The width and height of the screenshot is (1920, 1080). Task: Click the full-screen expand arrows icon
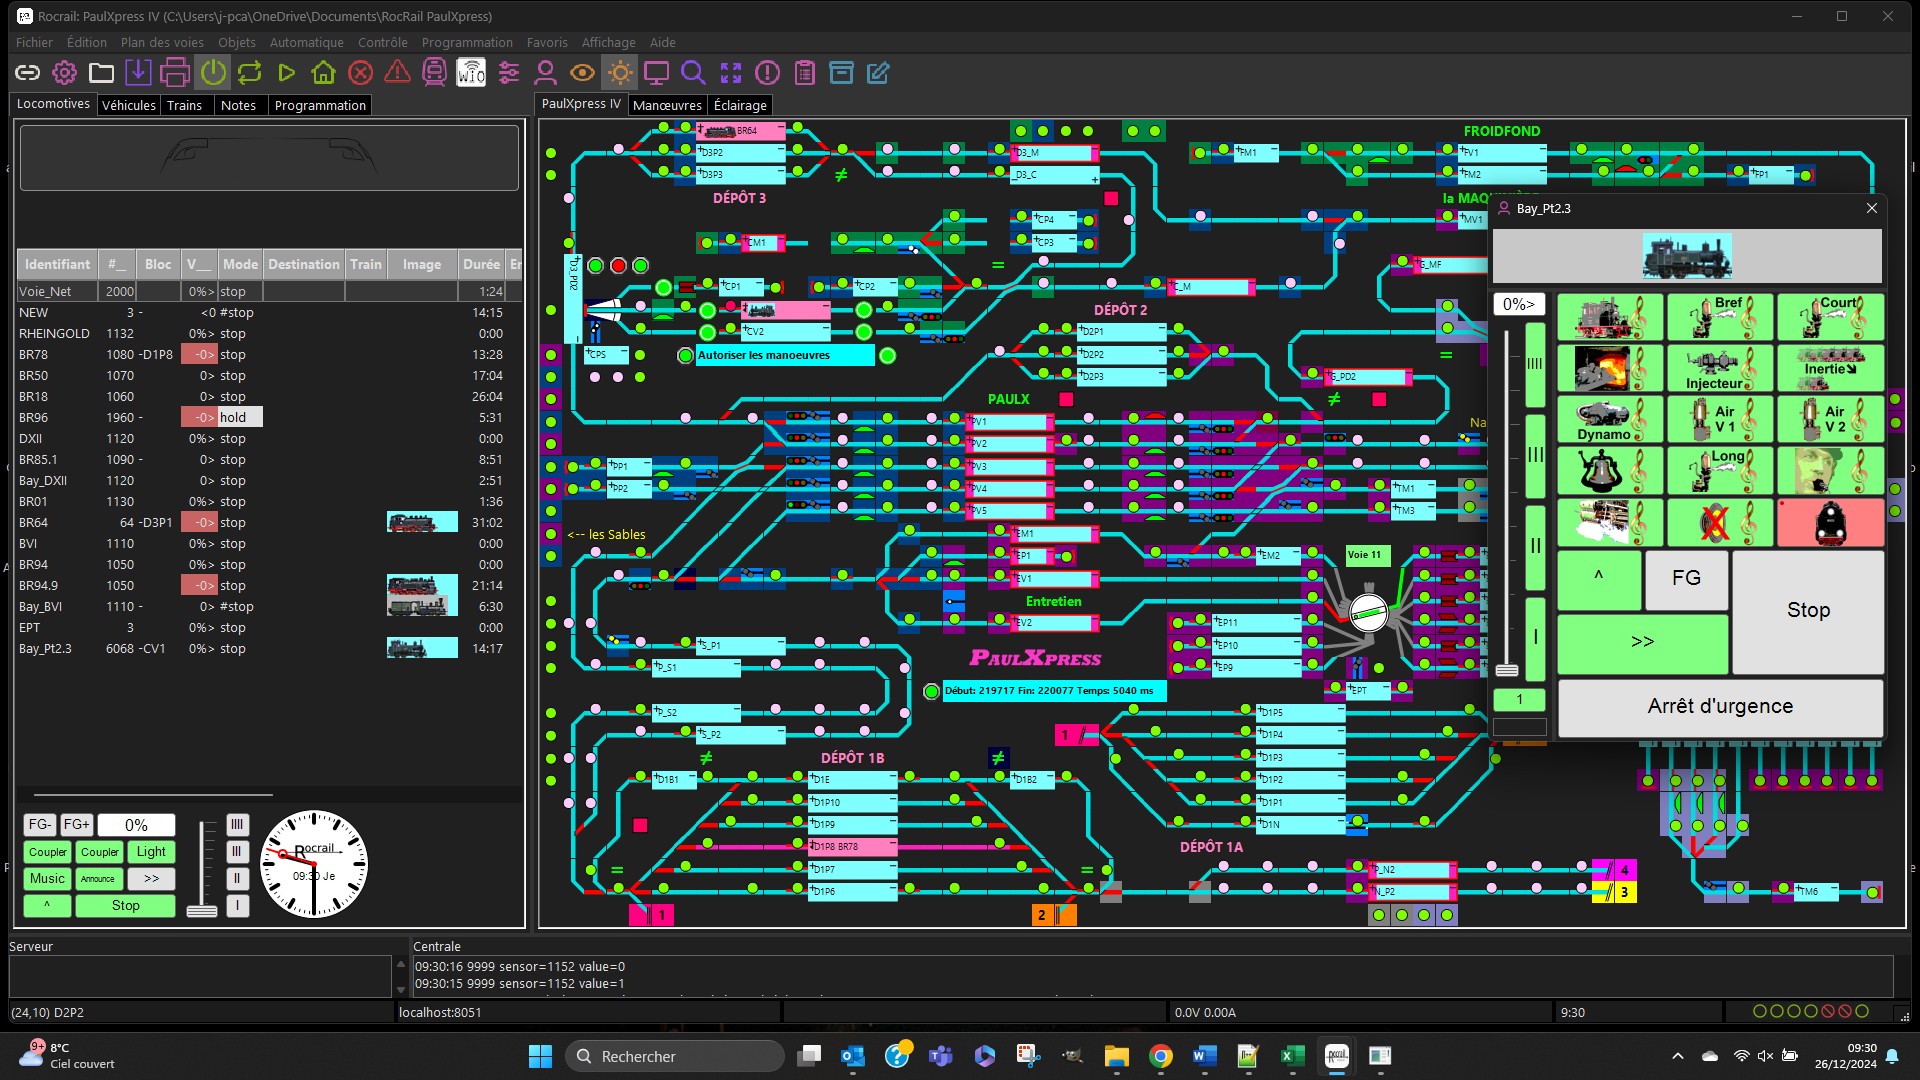pos(731,73)
